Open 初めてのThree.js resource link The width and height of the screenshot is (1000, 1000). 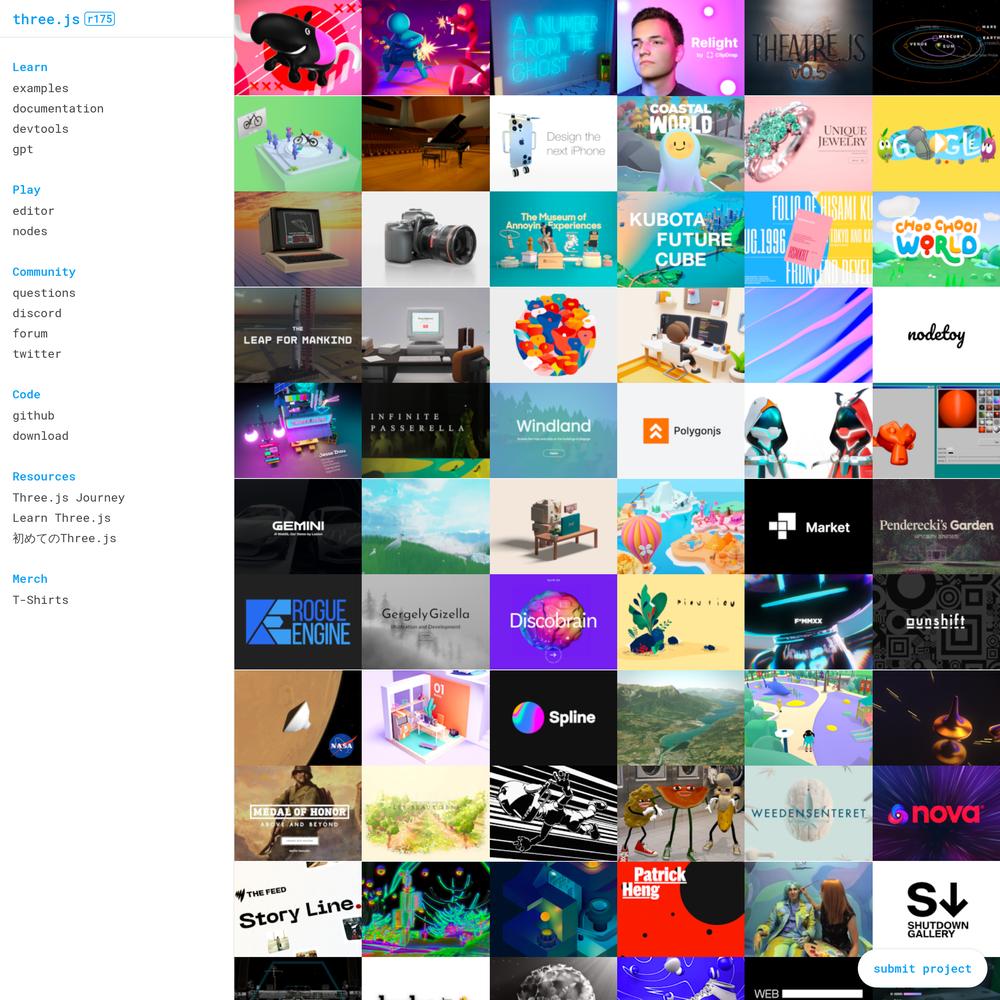coord(64,538)
